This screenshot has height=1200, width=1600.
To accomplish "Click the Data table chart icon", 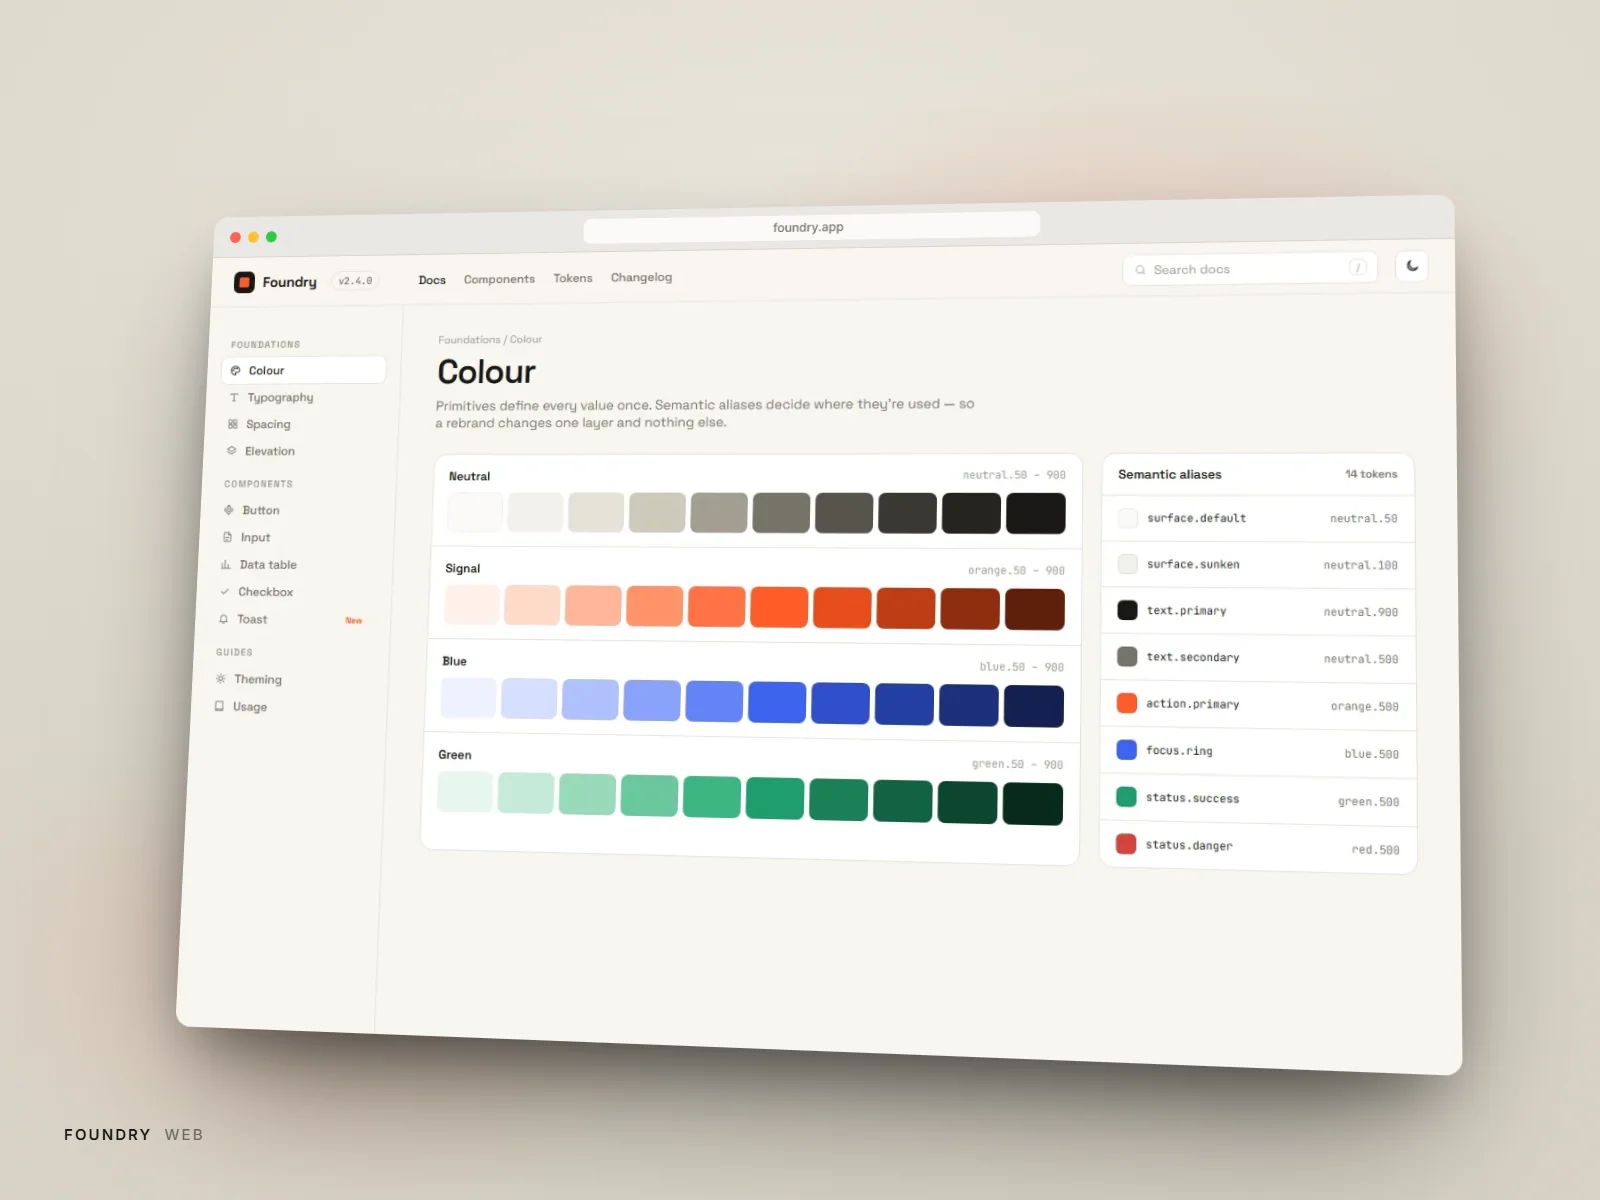I will coord(226,564).
